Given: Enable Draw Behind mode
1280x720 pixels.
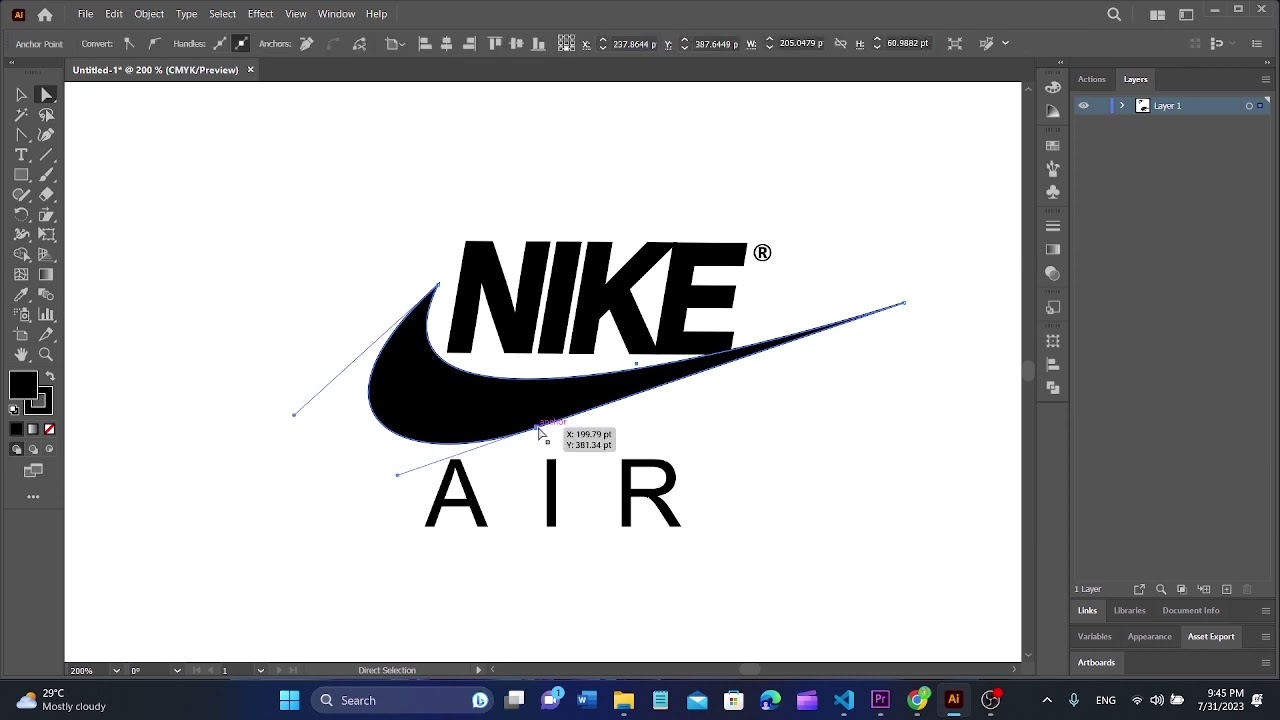Looking at the screenshot, I should tap(33, 449).
